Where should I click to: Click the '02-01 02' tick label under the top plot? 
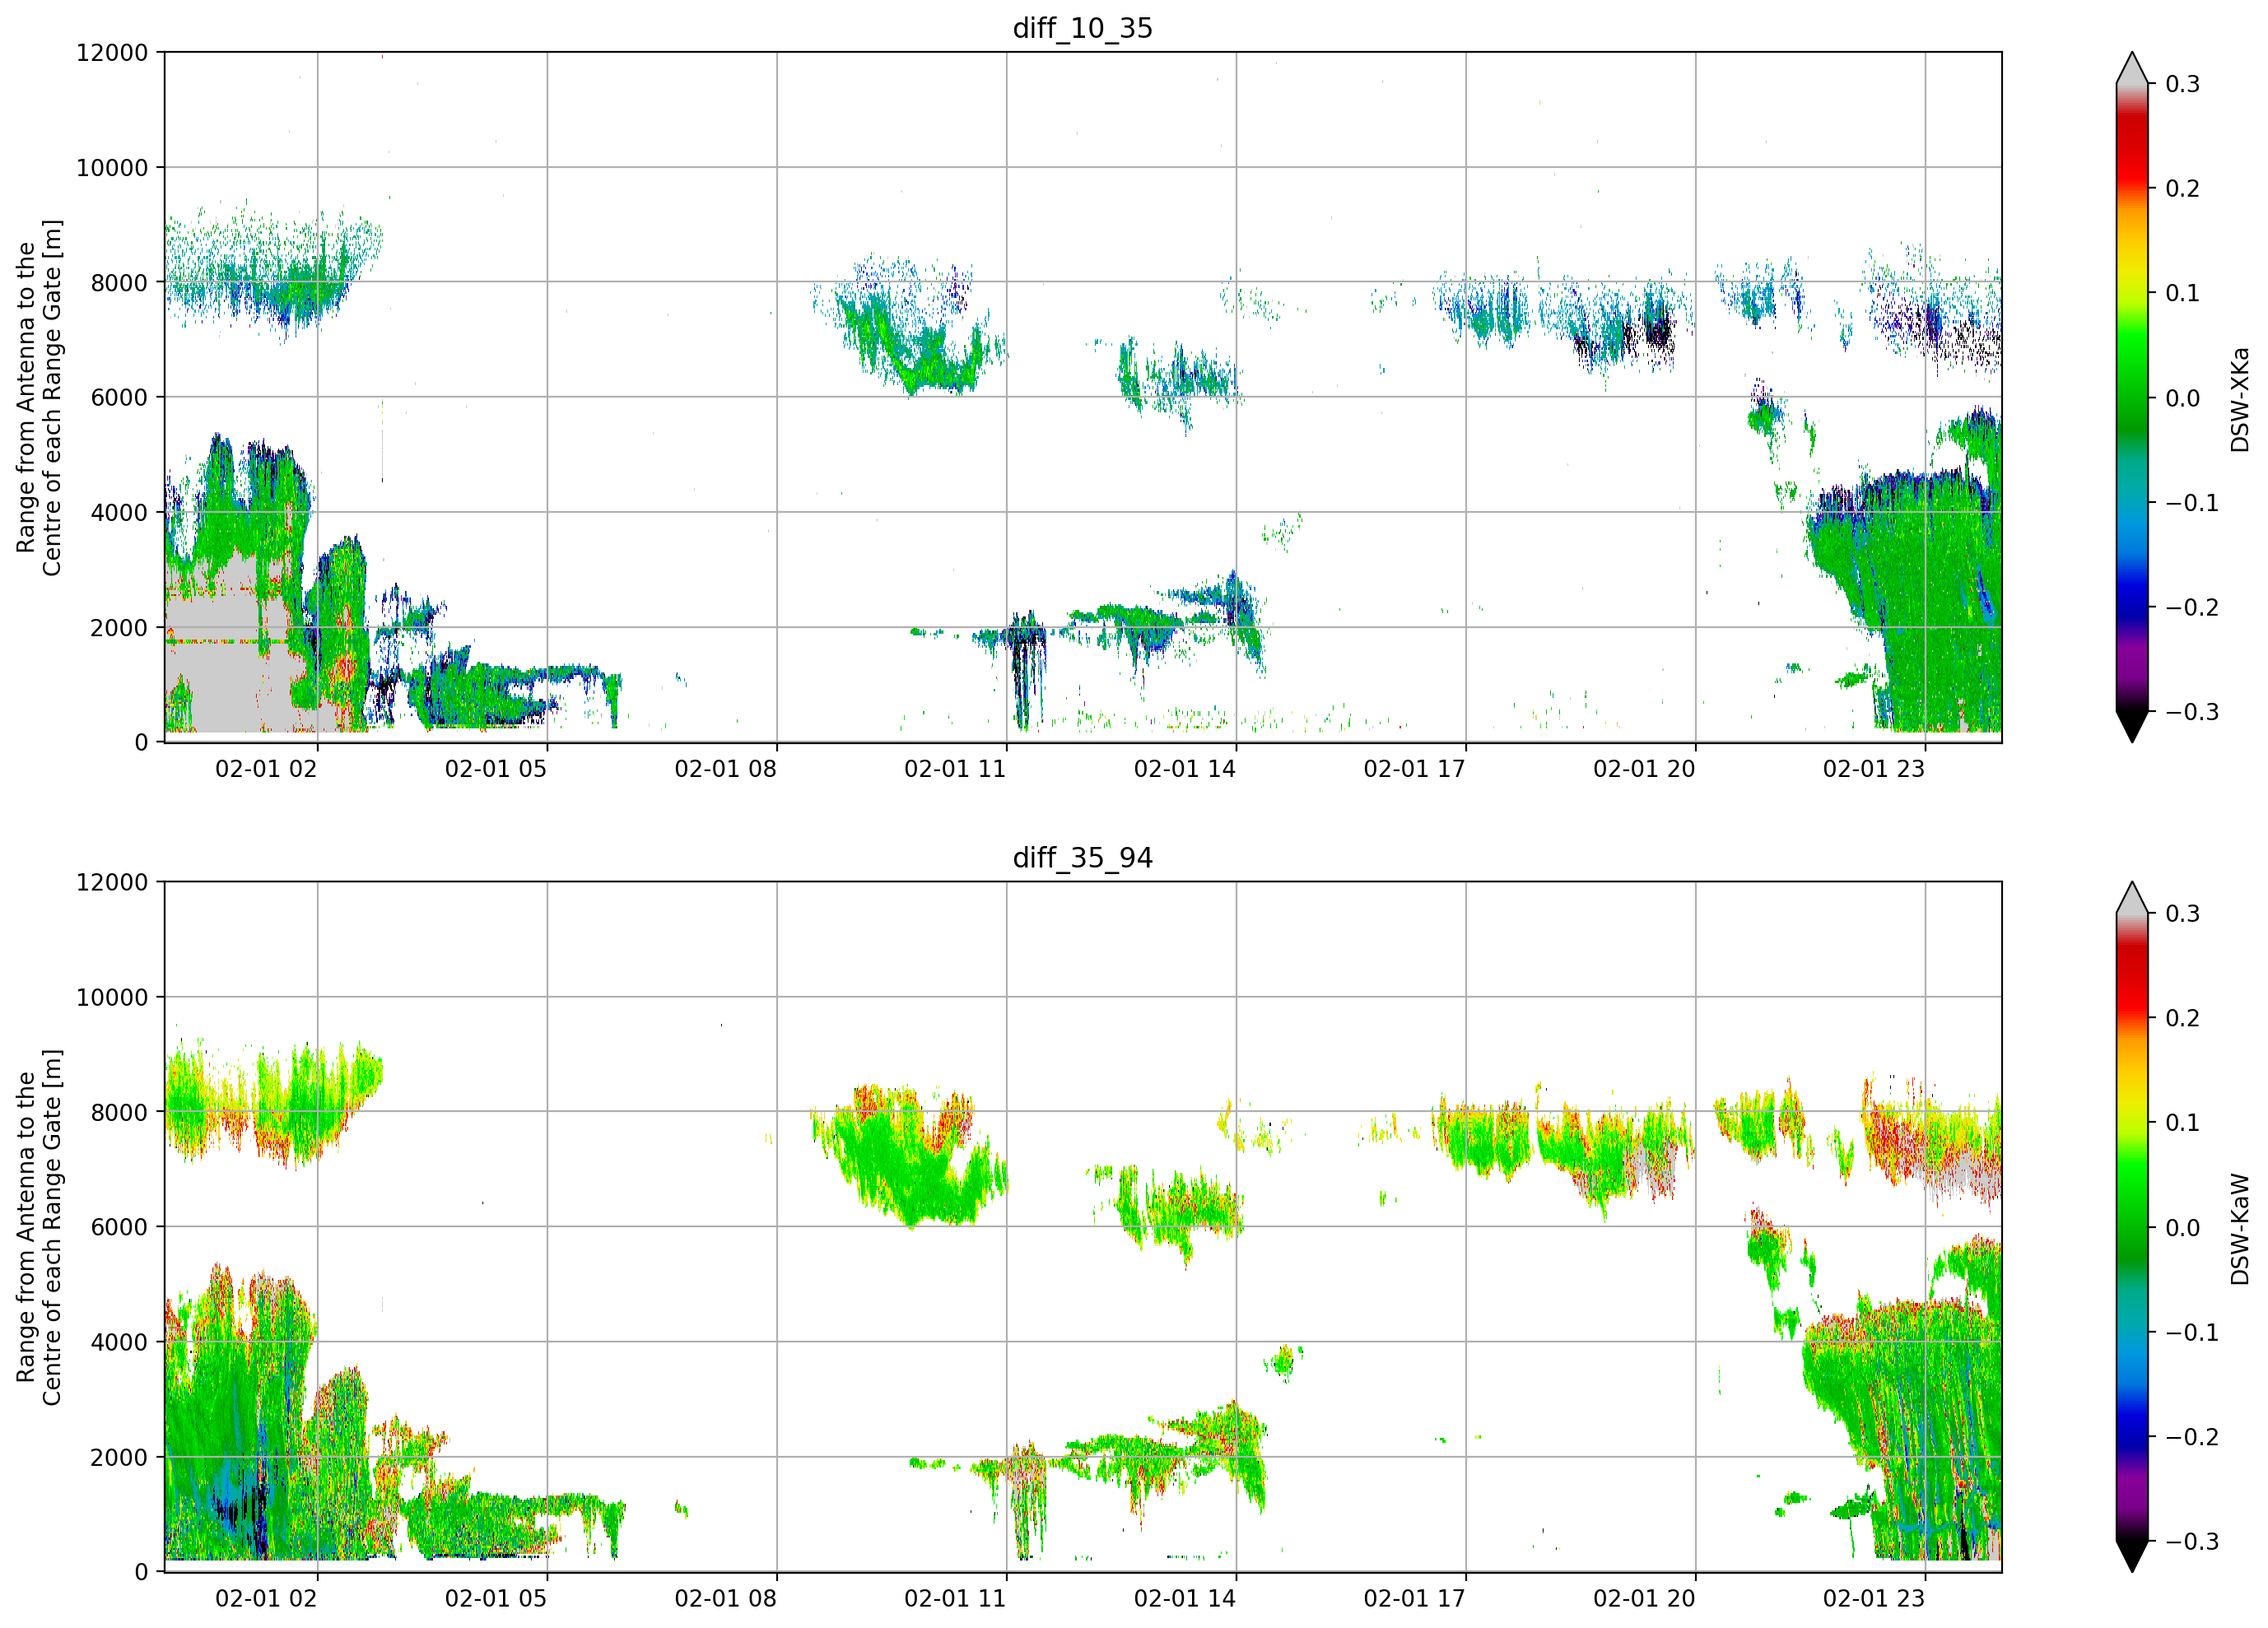click(x=266, y=769)
